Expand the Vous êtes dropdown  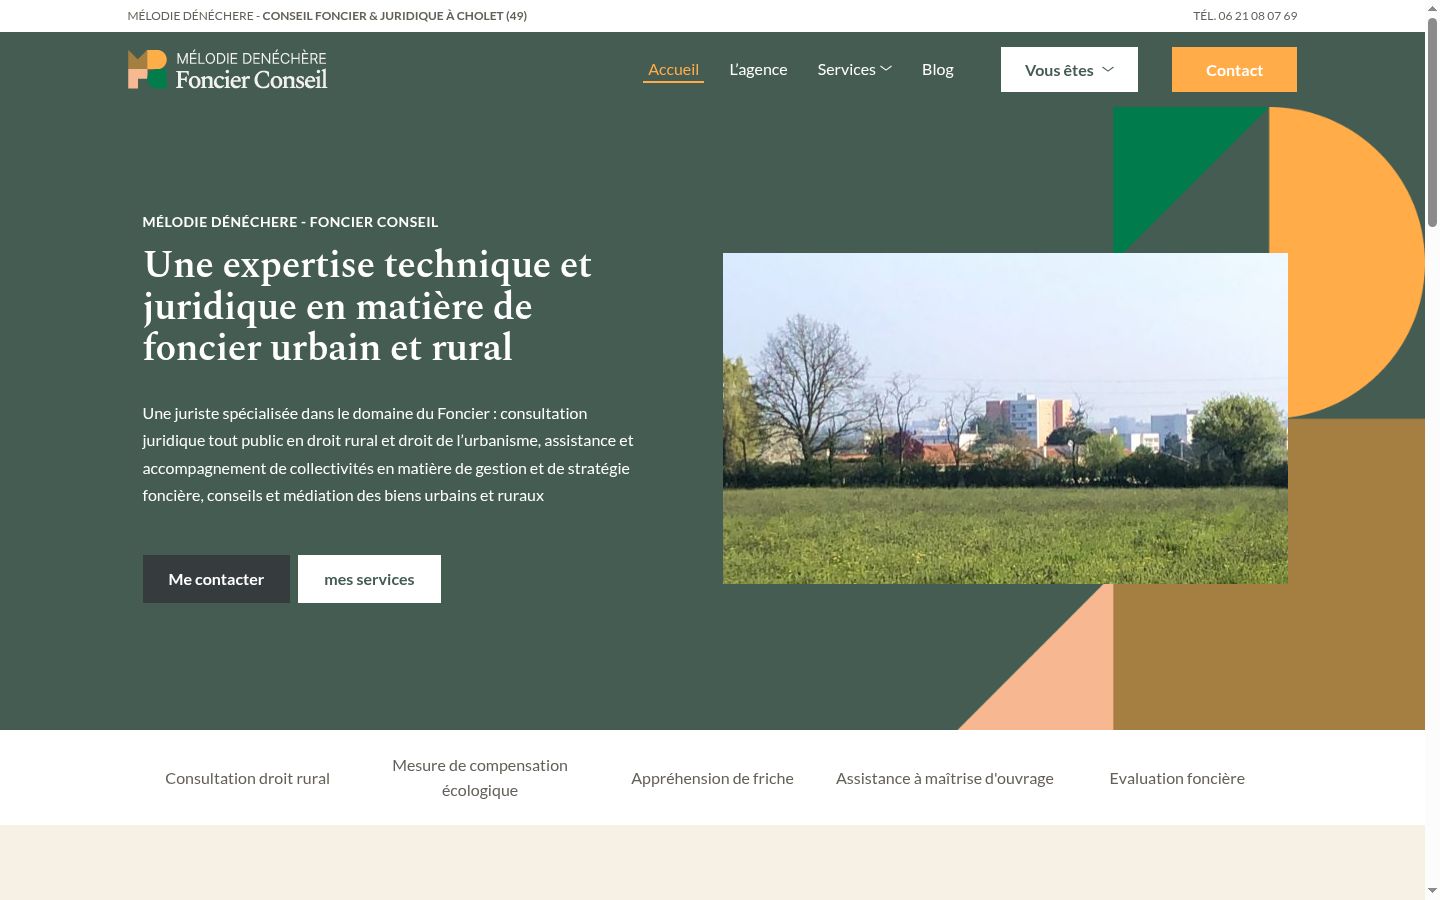pyautogui.click(x=1069, y=70)
